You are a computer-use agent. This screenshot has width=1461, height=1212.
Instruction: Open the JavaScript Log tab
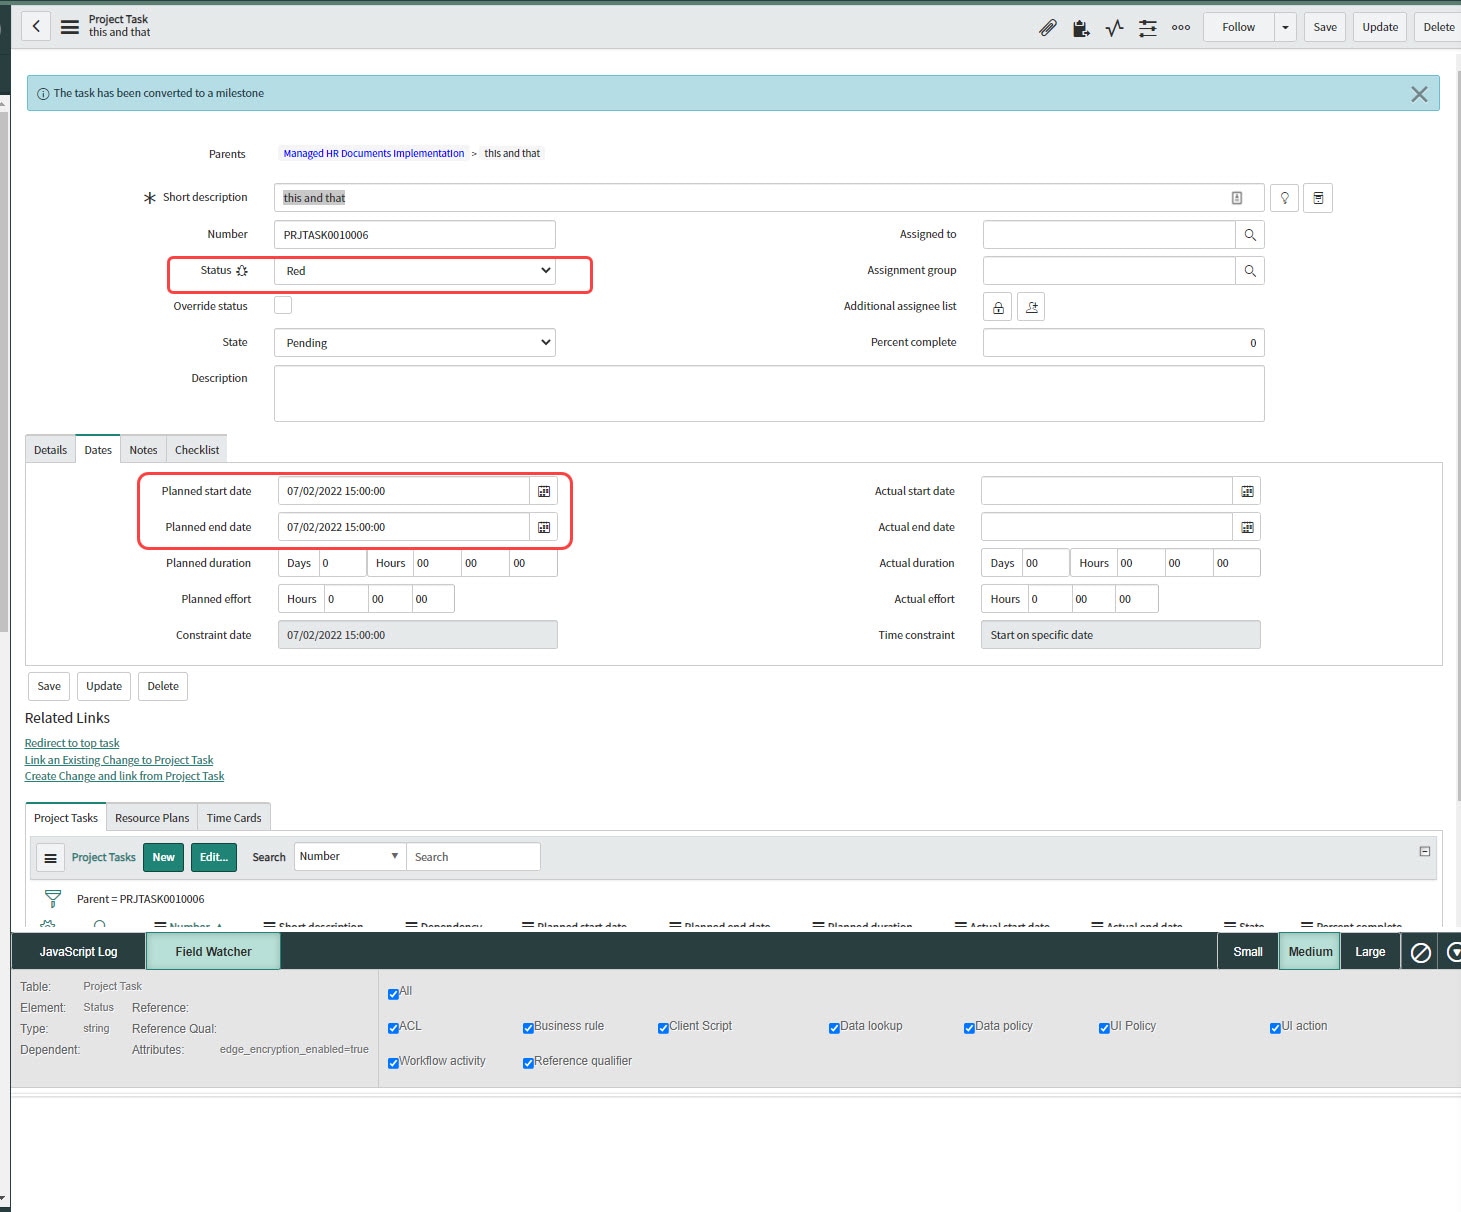(x=78, y=952)
